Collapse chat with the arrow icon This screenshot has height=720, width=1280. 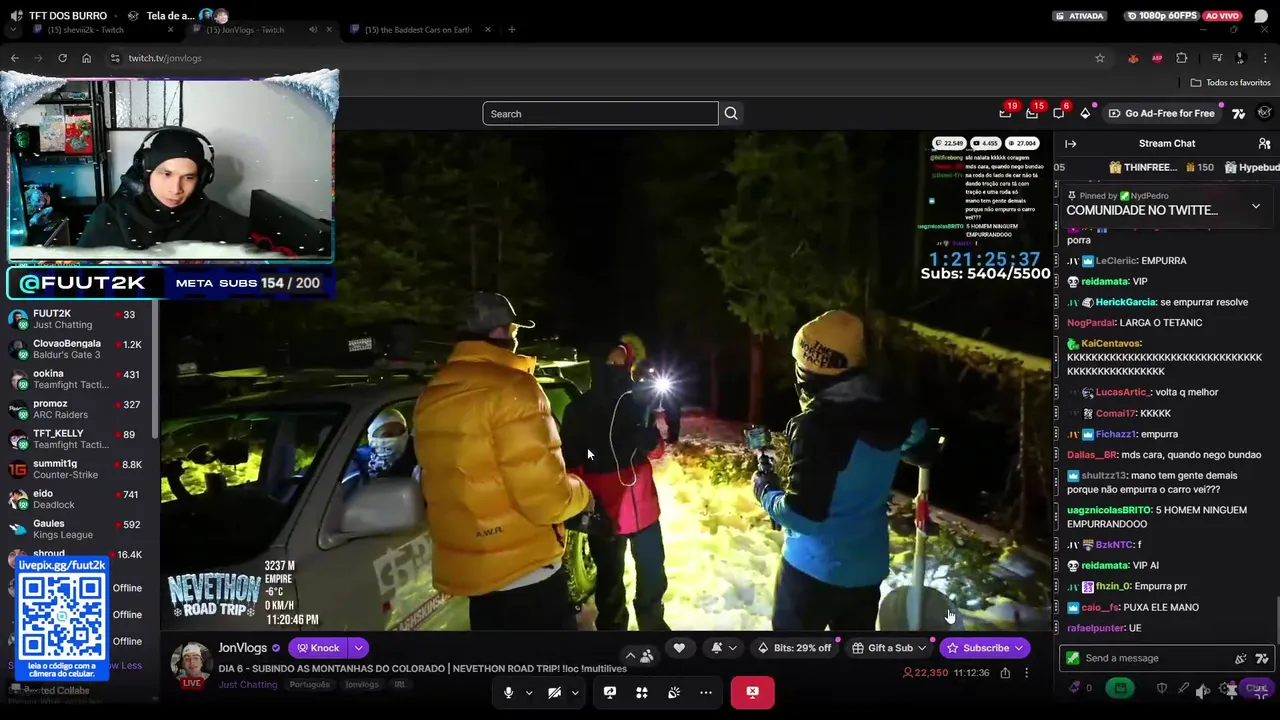point(1070,144)
